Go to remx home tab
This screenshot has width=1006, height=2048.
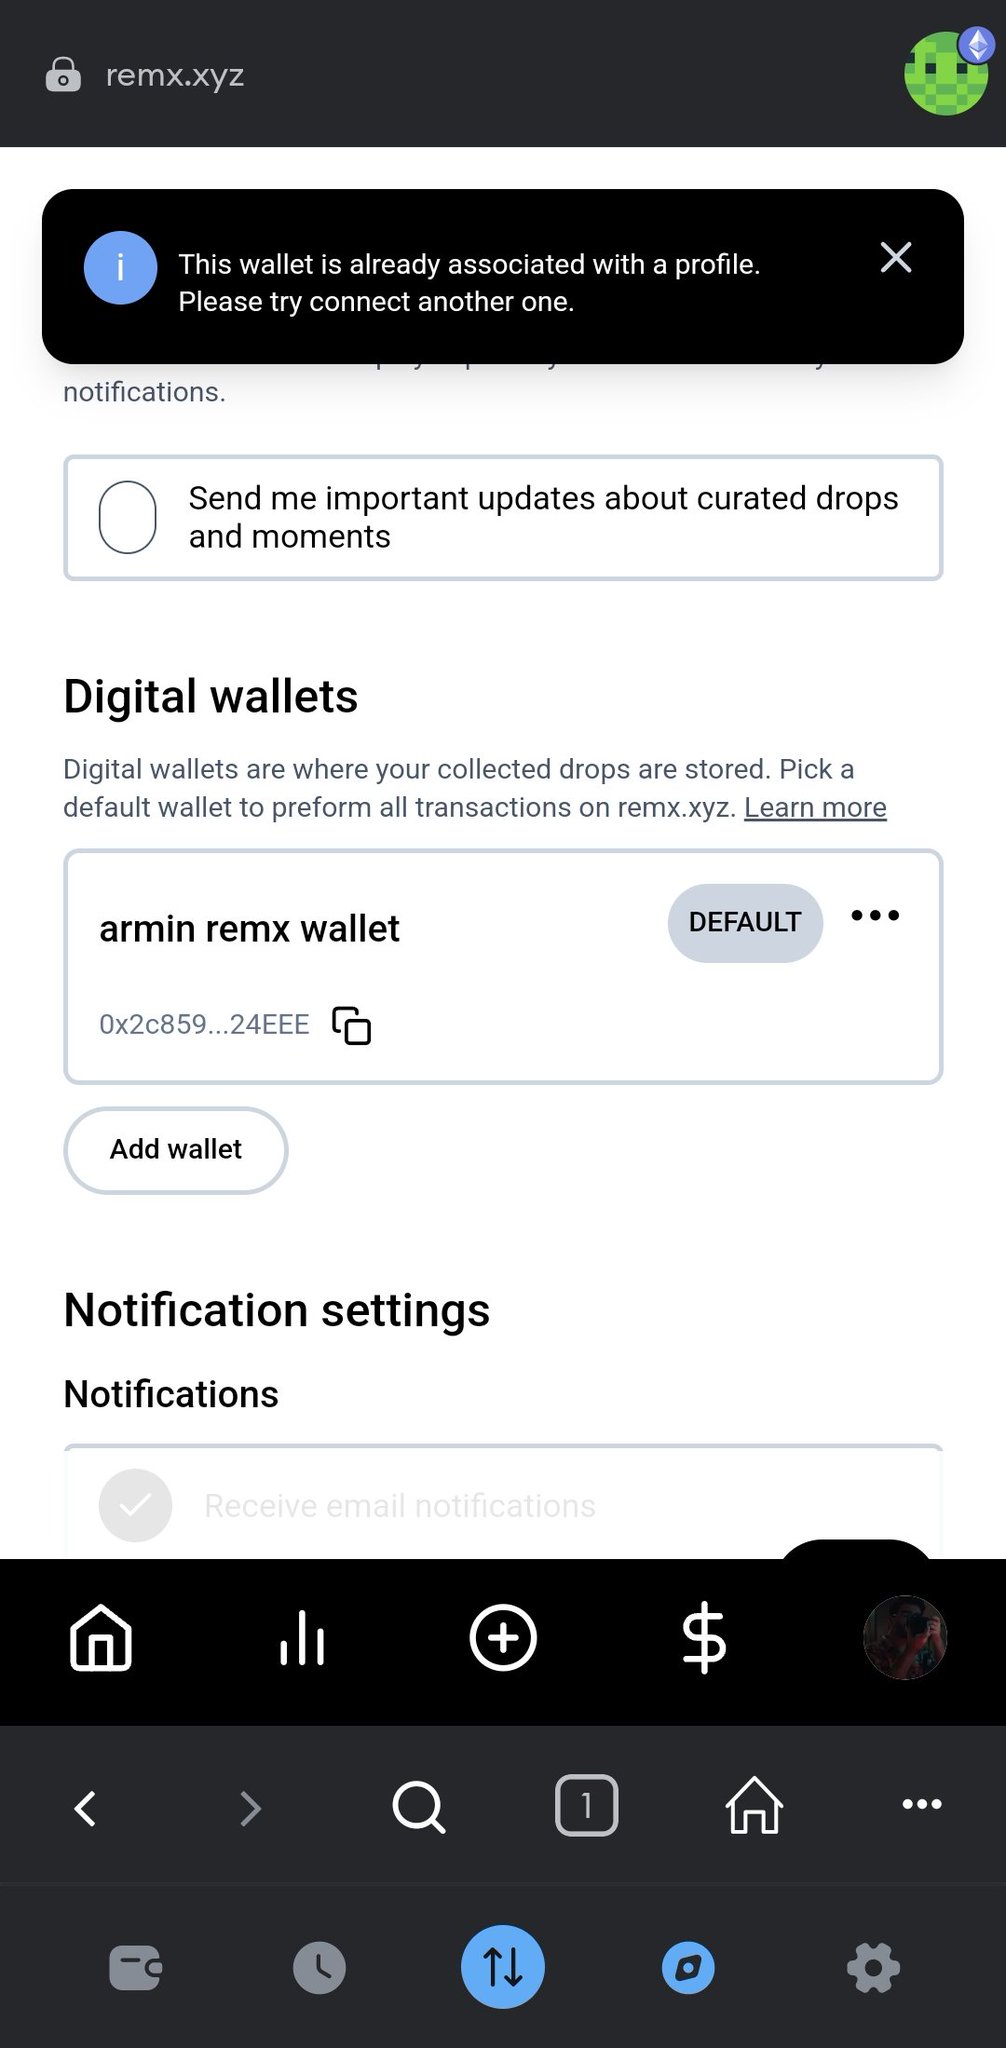click(101, 1638)
